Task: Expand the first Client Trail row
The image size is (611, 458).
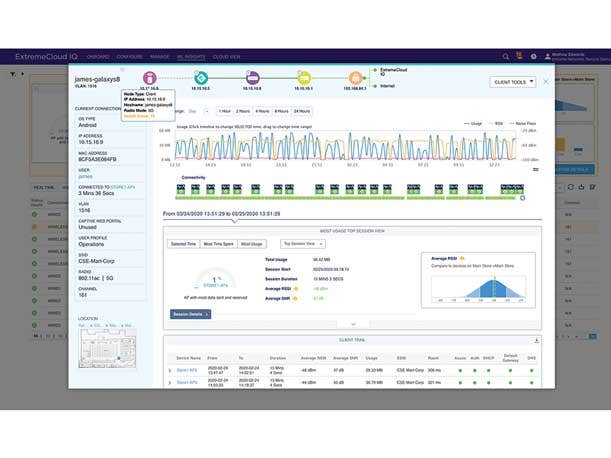Action: tap(170, 370)
